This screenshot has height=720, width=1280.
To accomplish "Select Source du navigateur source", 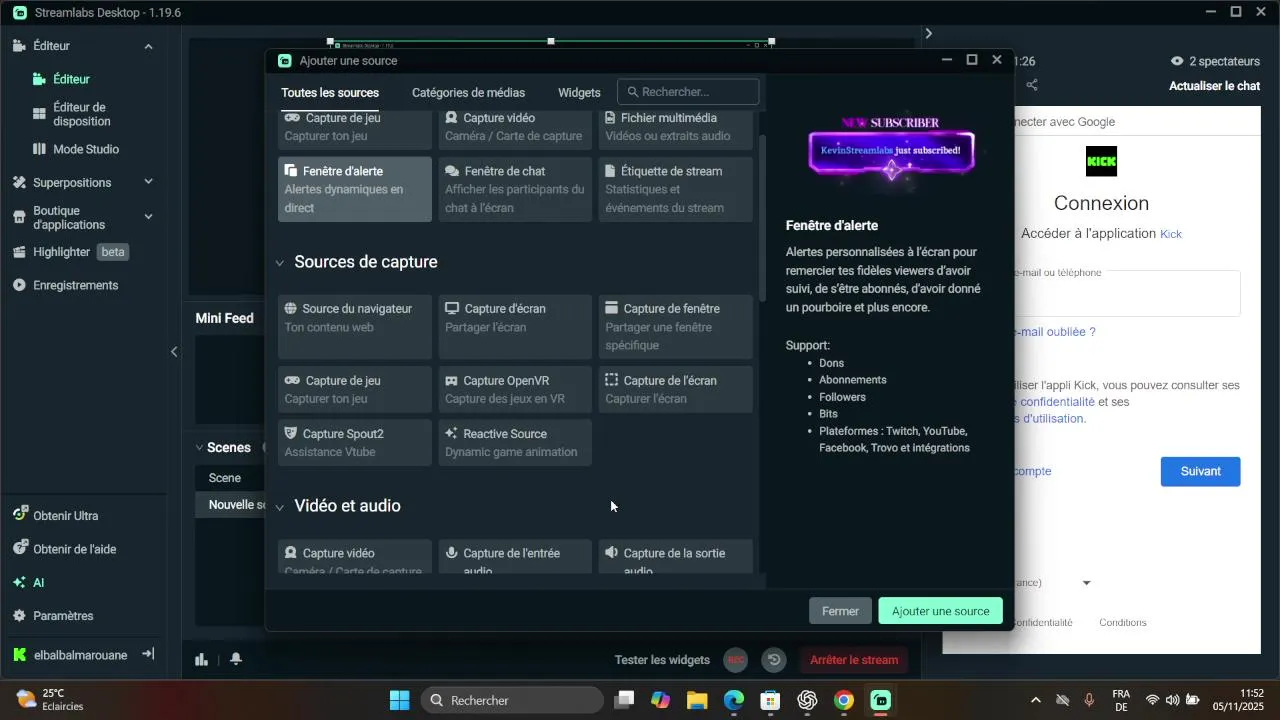I will [355, 326].
